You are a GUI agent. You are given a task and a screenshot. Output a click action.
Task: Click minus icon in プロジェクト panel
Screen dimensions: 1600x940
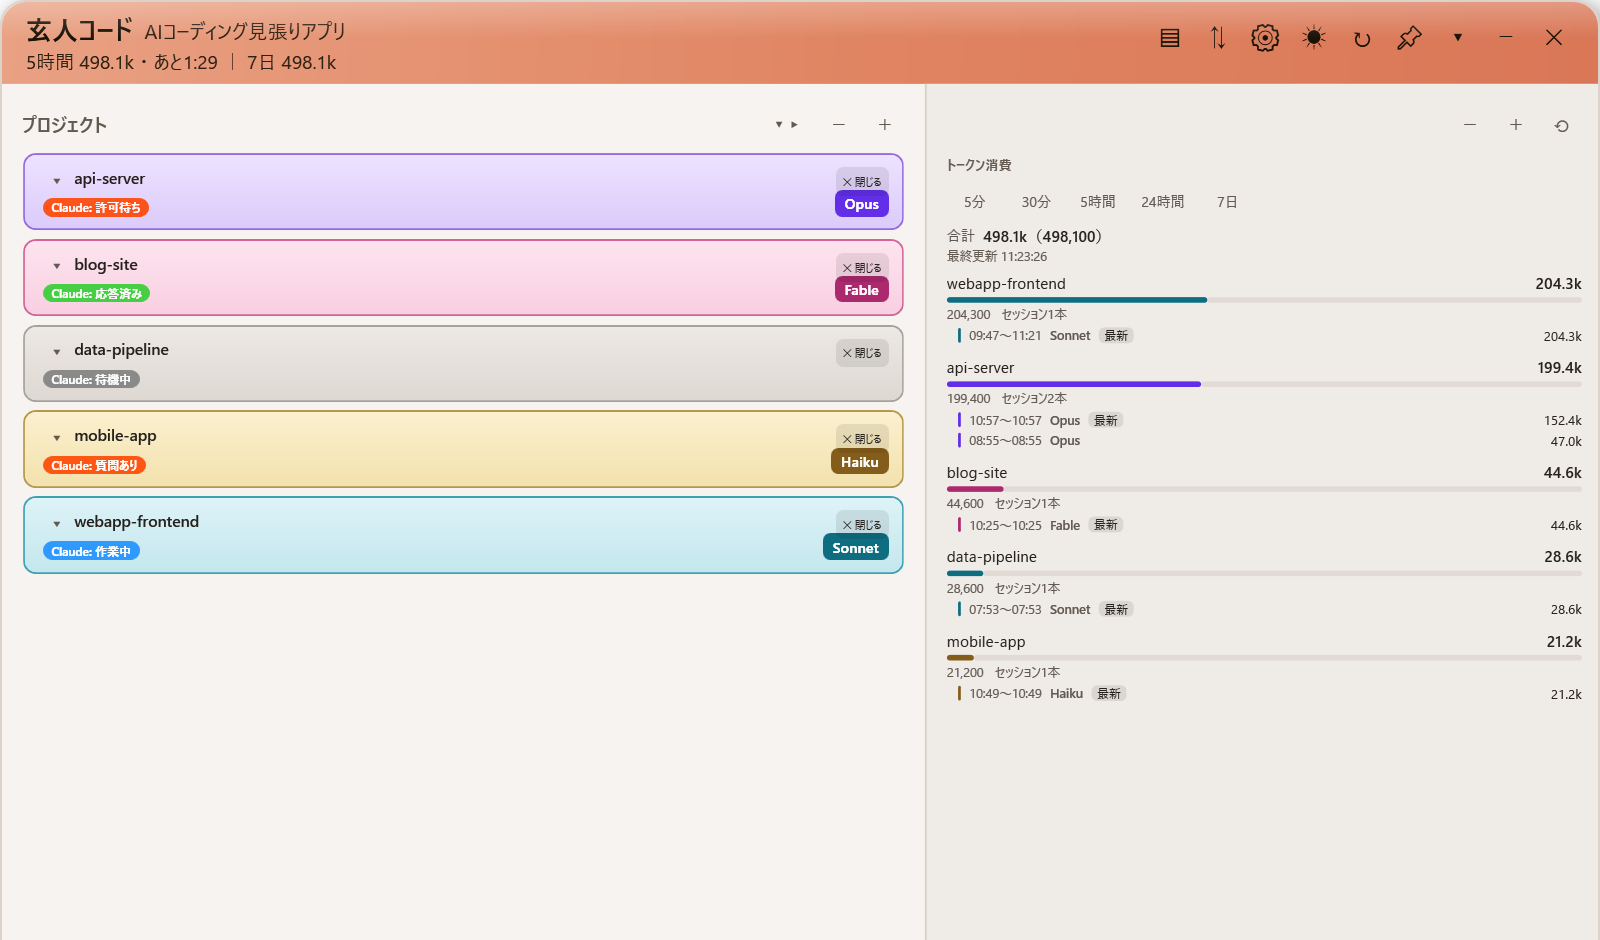[839, 125]
